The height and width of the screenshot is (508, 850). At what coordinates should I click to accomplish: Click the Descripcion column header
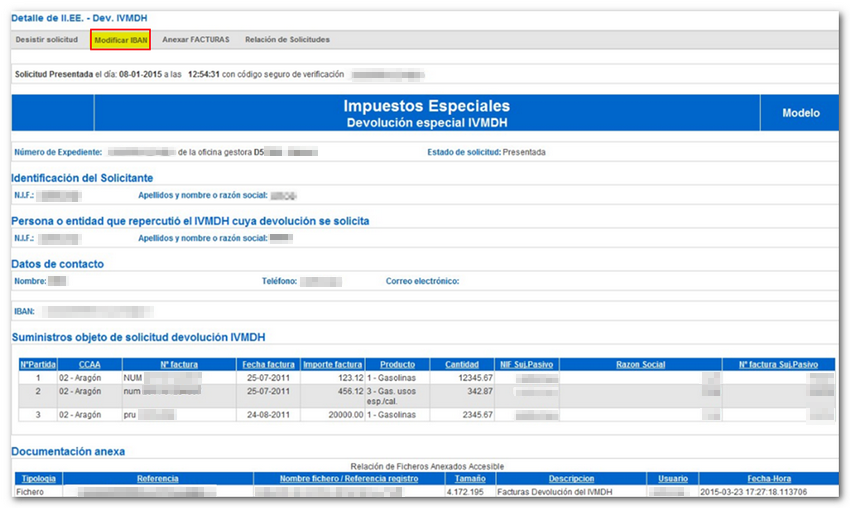click(572, 479)
